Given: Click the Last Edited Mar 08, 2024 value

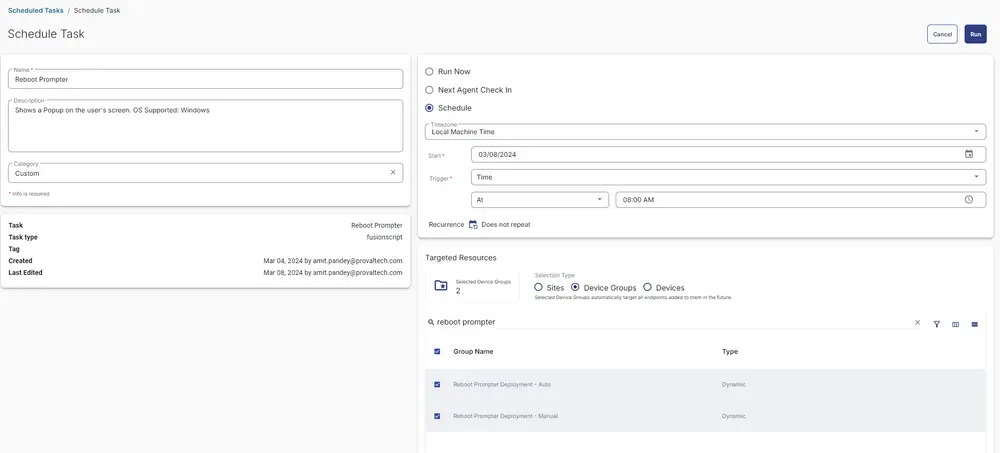Looking at the screenshot, I should click(x=333, y=272).
